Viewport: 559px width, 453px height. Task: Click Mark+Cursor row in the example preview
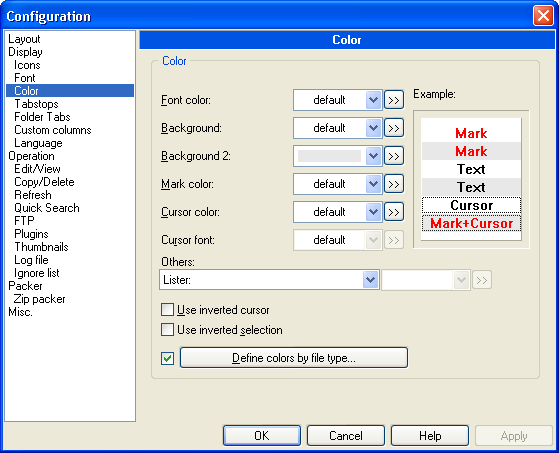point(471,223)
